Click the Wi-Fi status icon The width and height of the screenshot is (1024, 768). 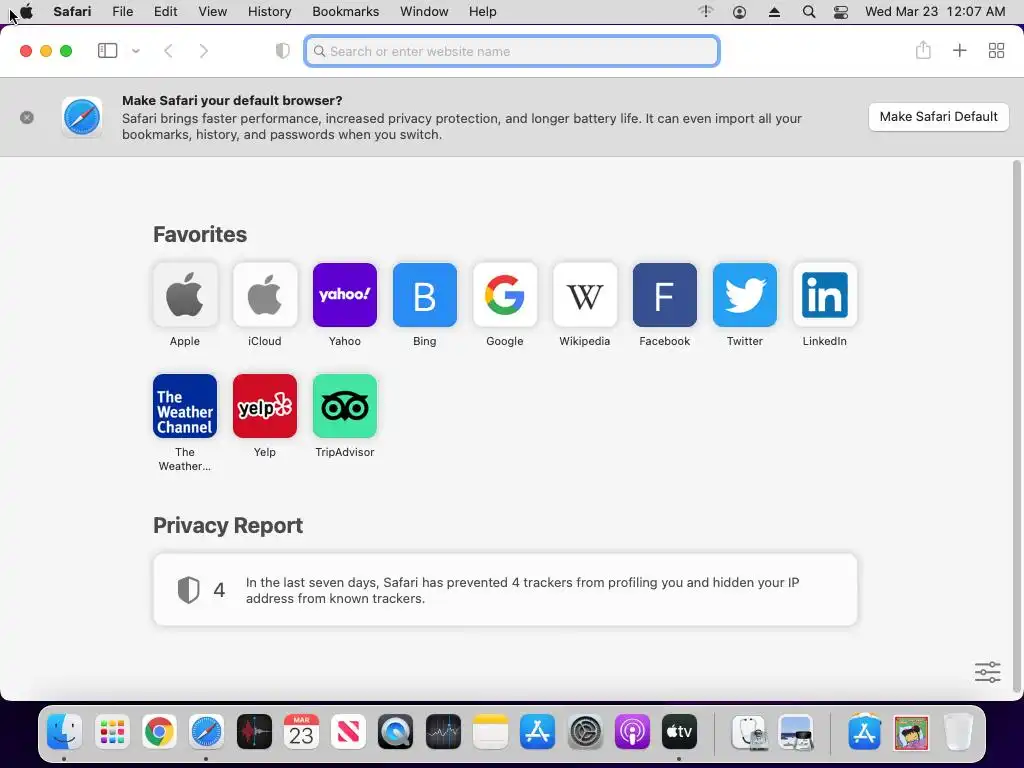click(x=705, y=11)
